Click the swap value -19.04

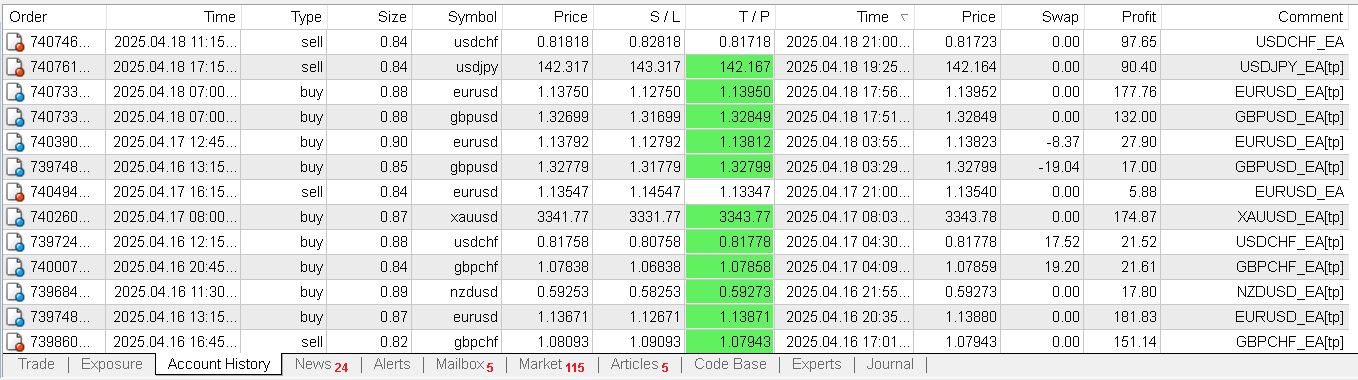pos(1060,167)
